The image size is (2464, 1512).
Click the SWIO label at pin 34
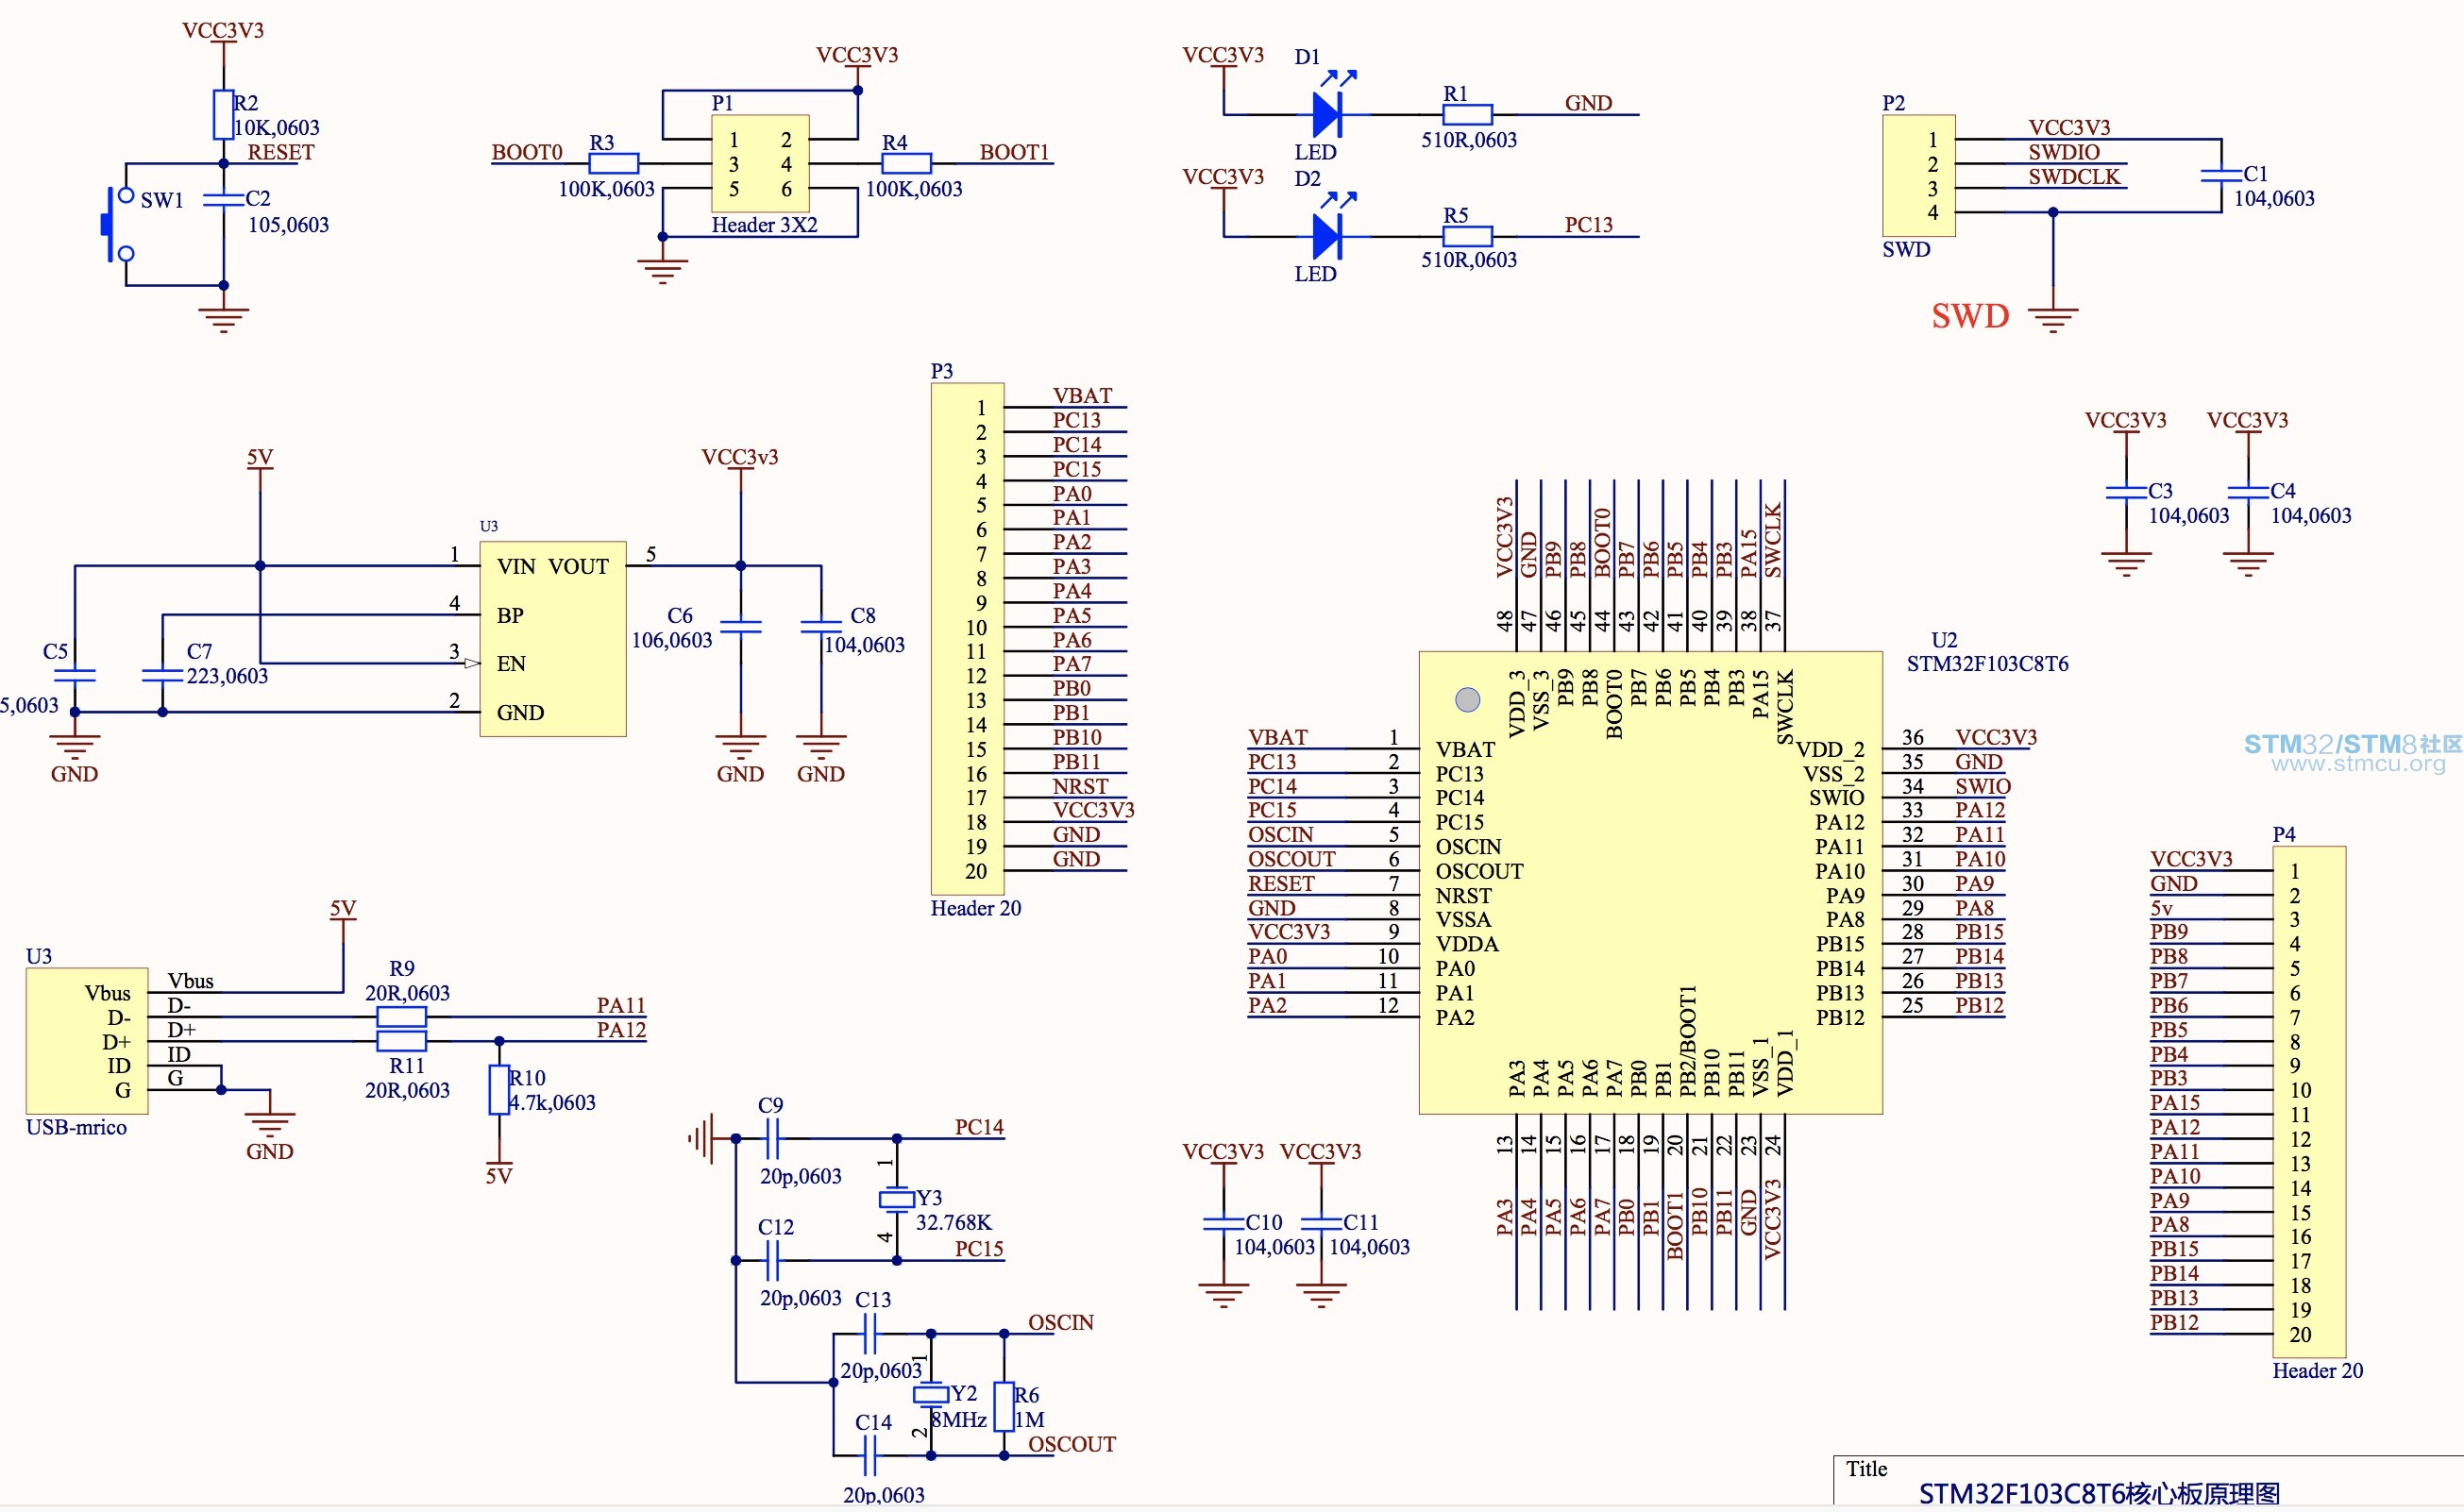[1982, 786]
